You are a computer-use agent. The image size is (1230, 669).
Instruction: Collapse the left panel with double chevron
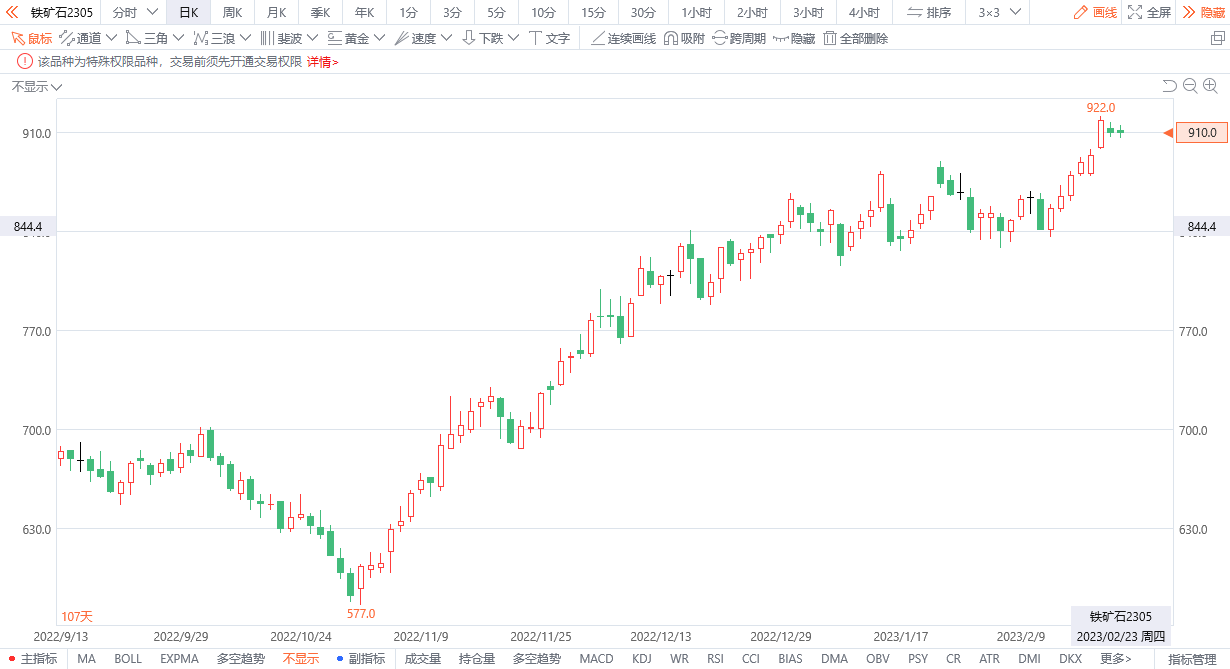pyautogui.click(x=13, y=12)
